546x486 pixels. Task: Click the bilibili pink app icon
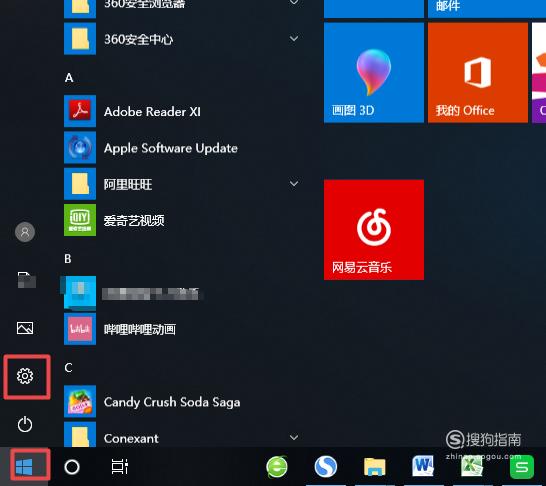pos(80,329)
